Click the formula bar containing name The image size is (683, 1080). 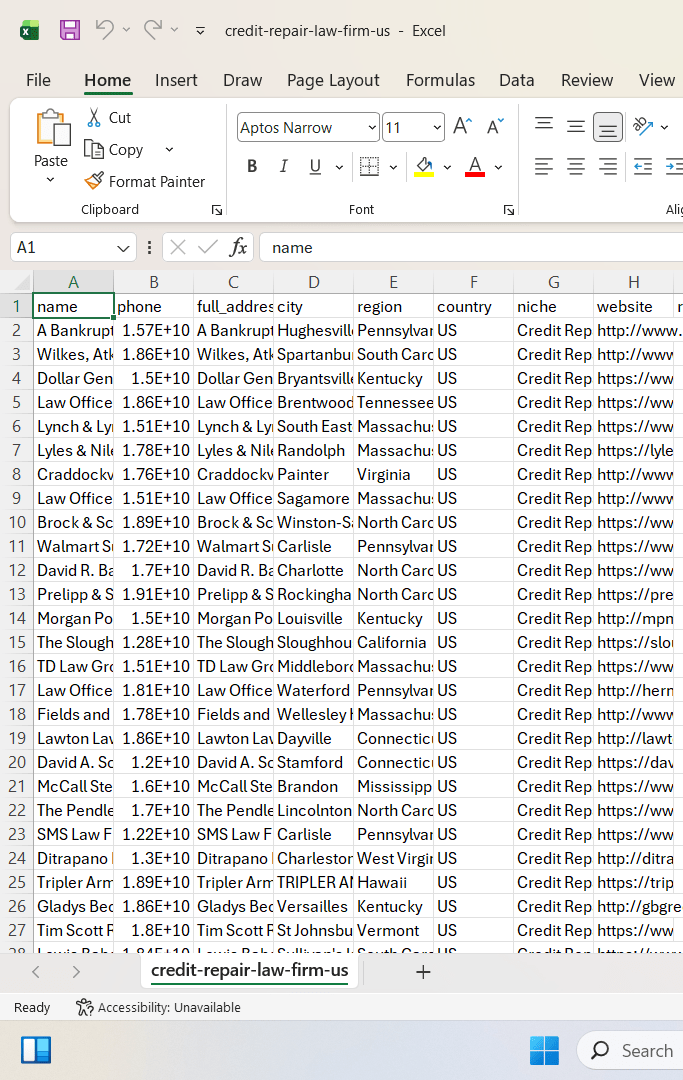471,247
